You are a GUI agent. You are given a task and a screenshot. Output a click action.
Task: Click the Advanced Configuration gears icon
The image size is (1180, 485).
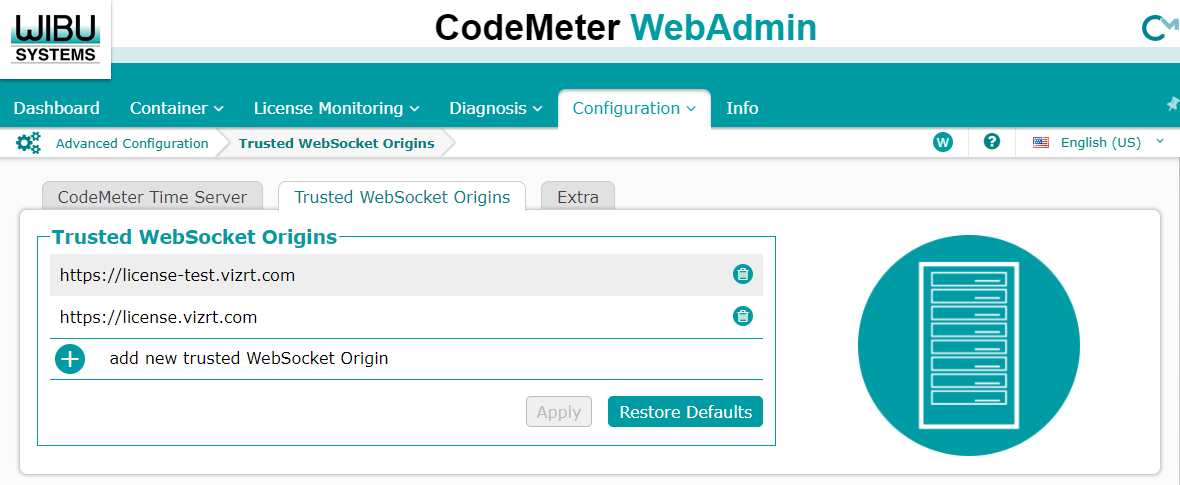point(29,143)
